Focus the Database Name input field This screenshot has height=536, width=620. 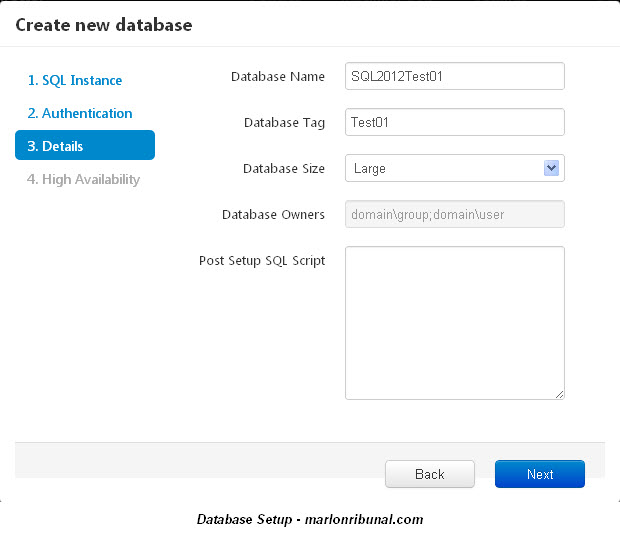[454, 76]
